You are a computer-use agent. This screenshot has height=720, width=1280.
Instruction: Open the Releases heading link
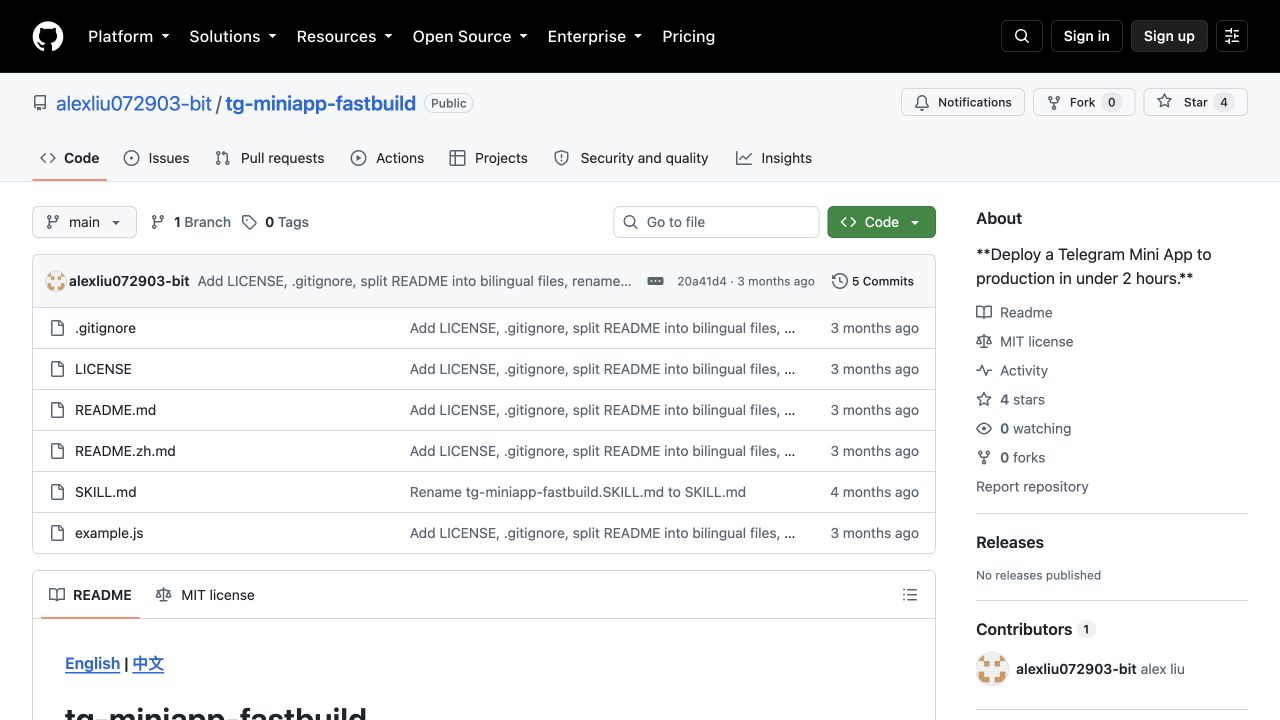1010,542
